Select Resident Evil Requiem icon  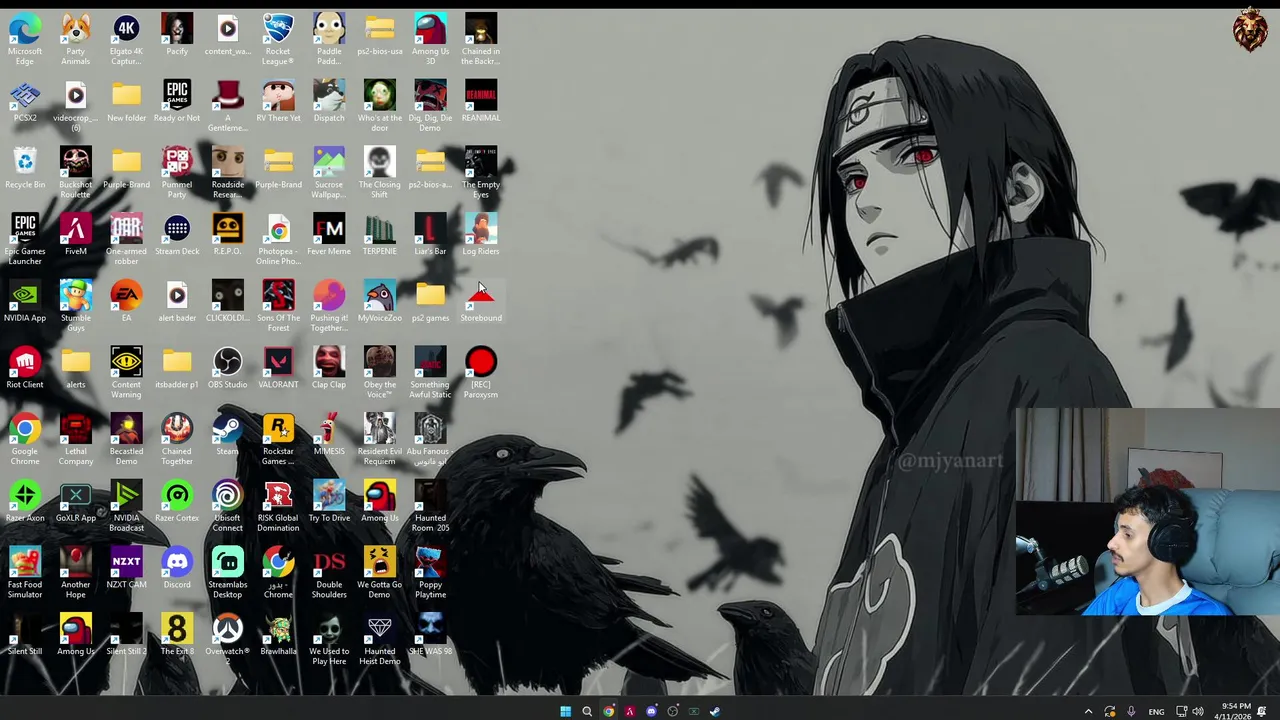(x=380, y=440)
